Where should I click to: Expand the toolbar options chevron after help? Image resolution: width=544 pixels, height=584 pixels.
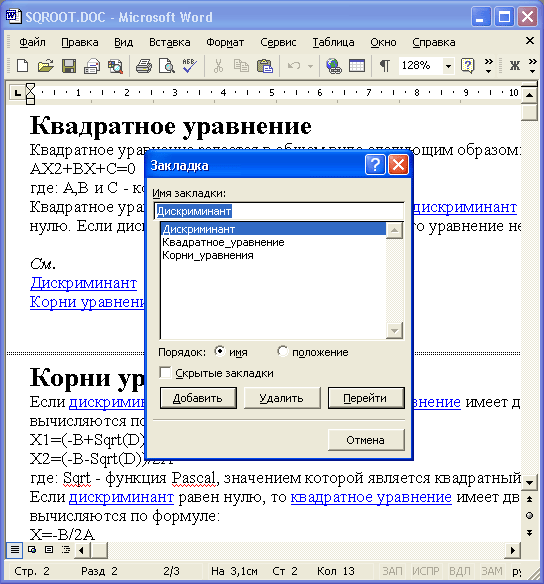click(x=489, y=66)
